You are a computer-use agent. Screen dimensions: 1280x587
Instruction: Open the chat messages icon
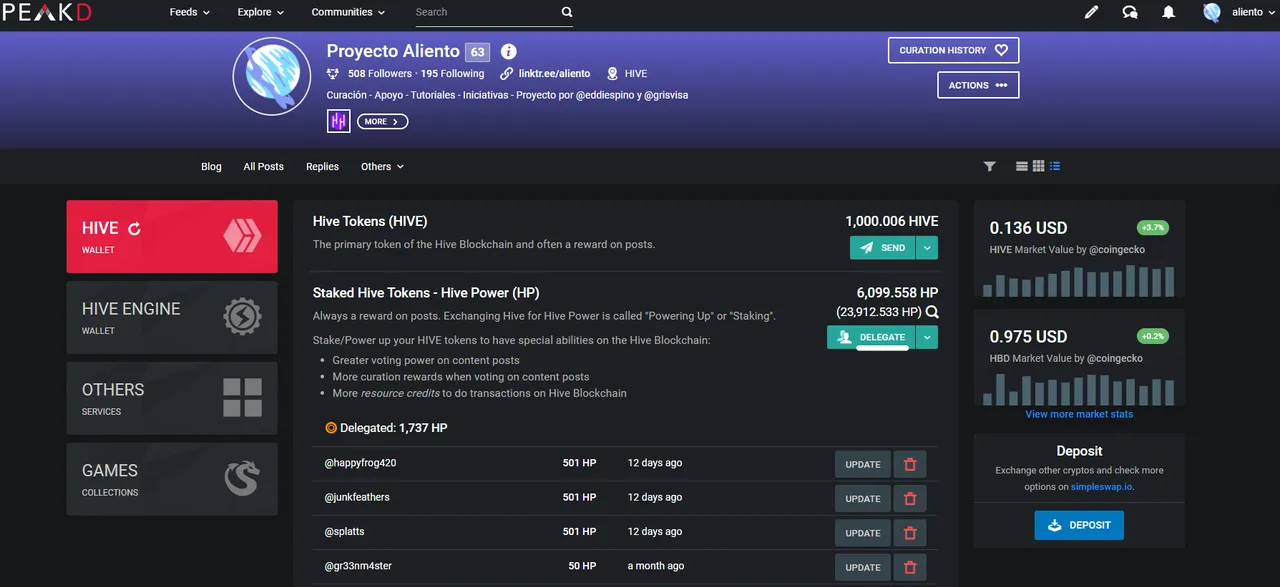coord(1130,12)
